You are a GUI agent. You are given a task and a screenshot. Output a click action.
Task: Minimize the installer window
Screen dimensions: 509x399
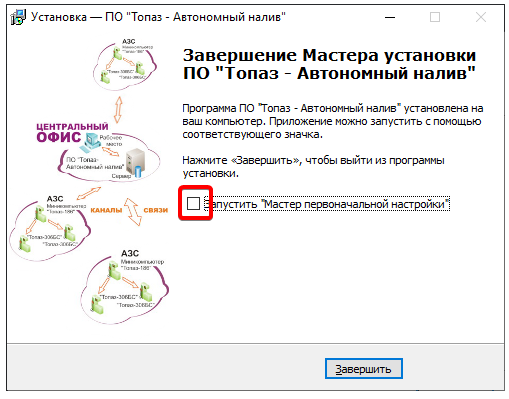click(x=390, y=17)
